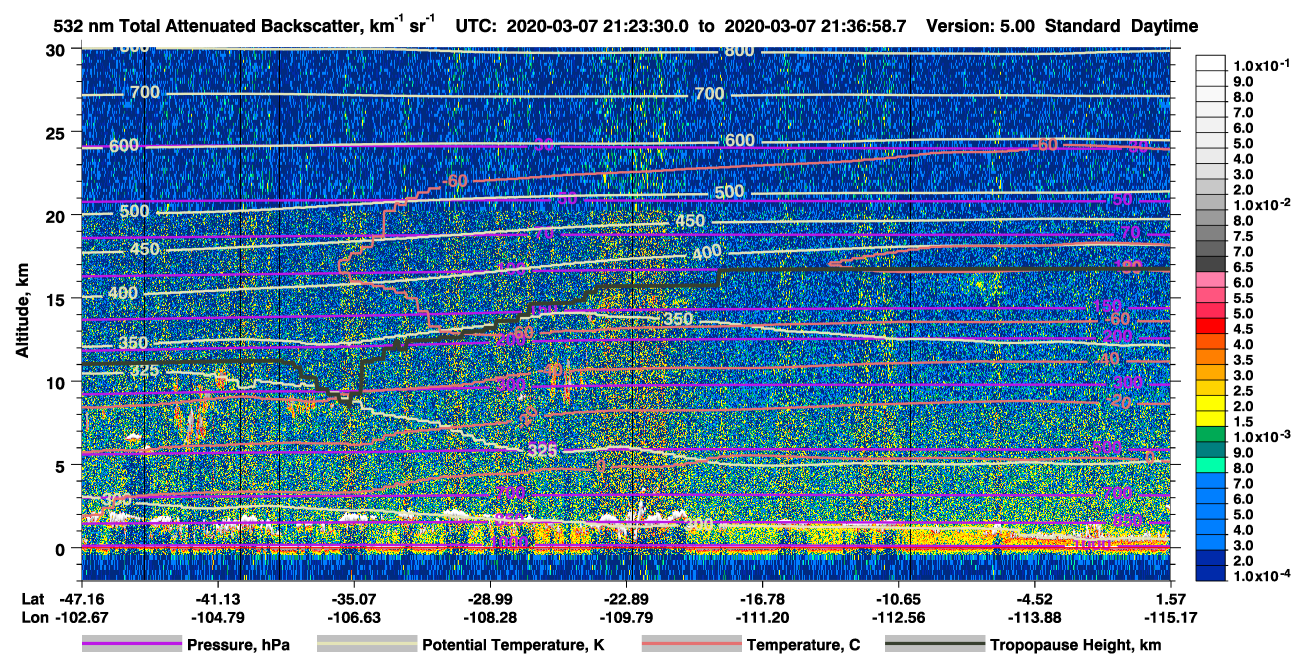This screenshot has height=667, width=1300.
Task: Click colorbar label '1.0x10-4' at the bottom
Action: (x=1260, y=575)
